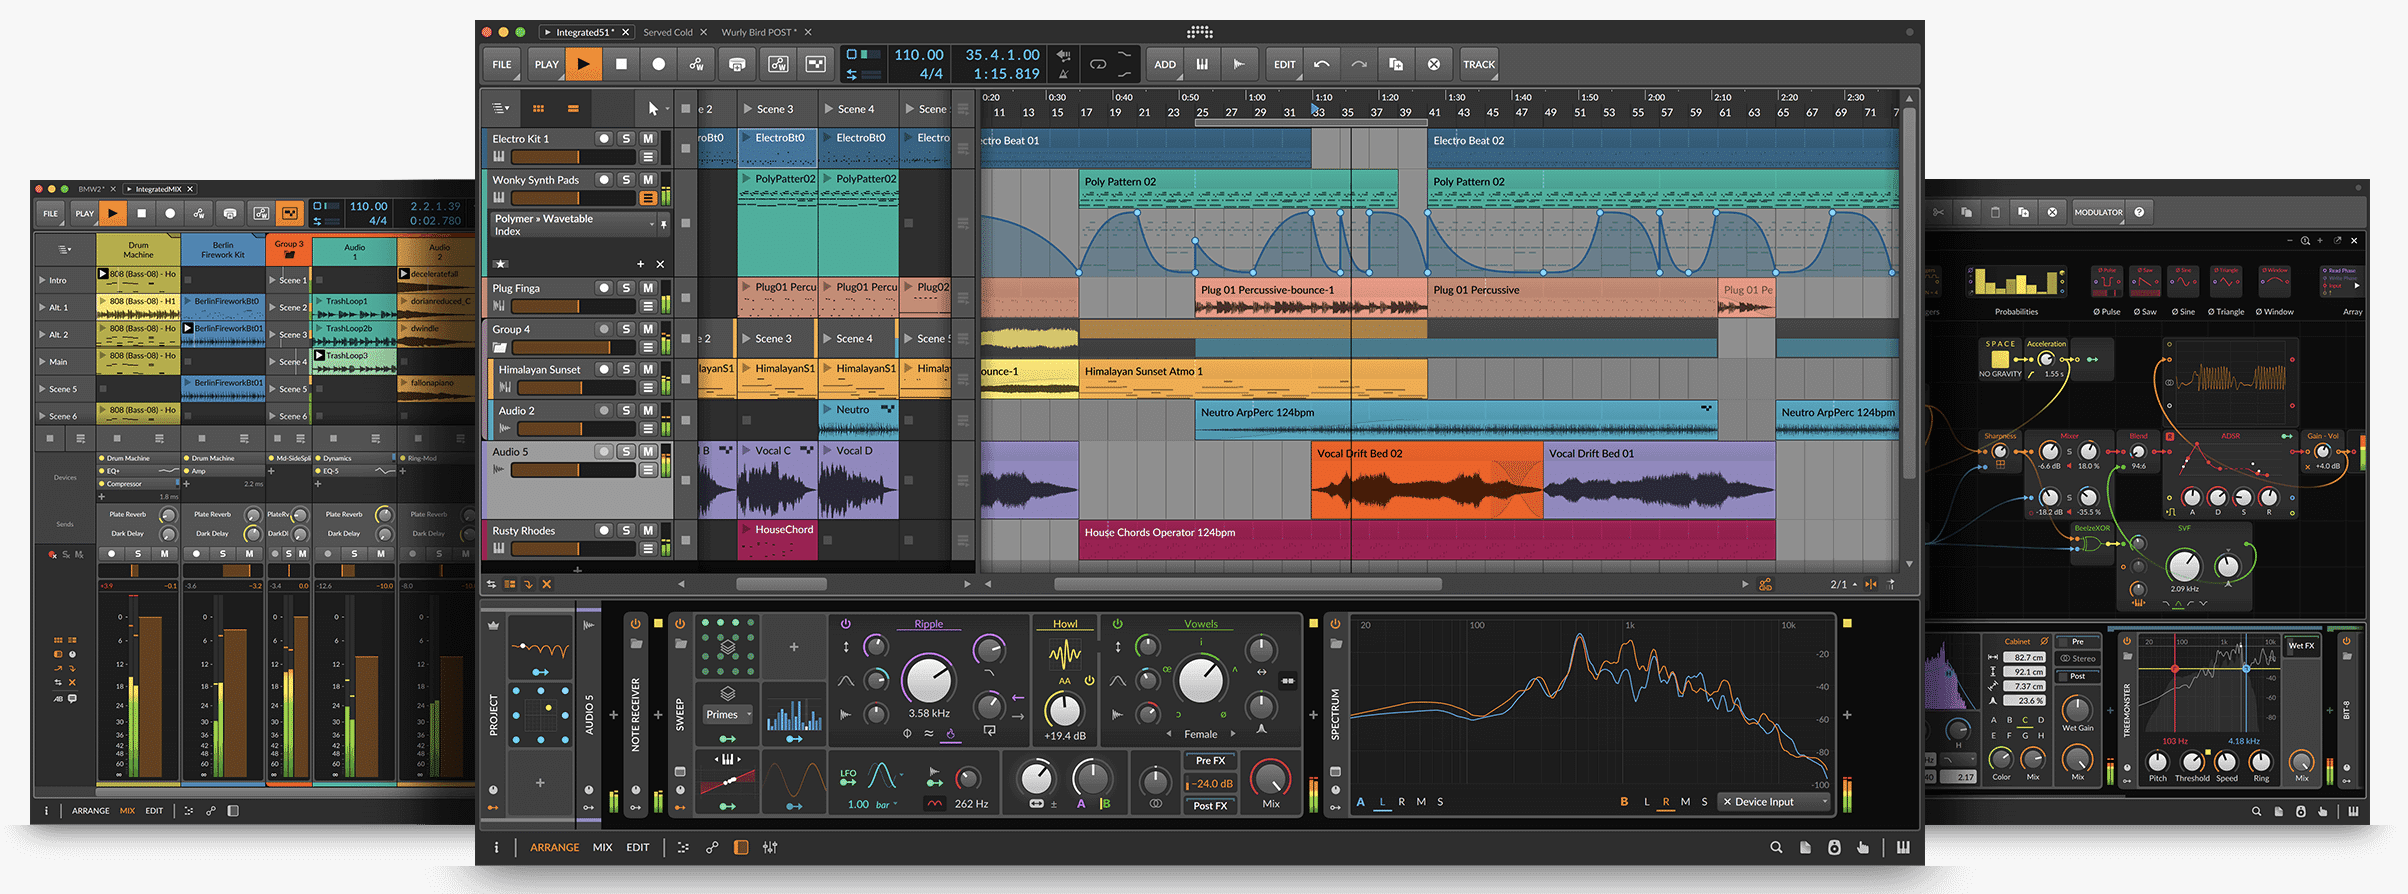Screen dimensions: 2408x894
Task: Open the TRACK menu in the center toolbar
Action: click(x=1479, y=64)
